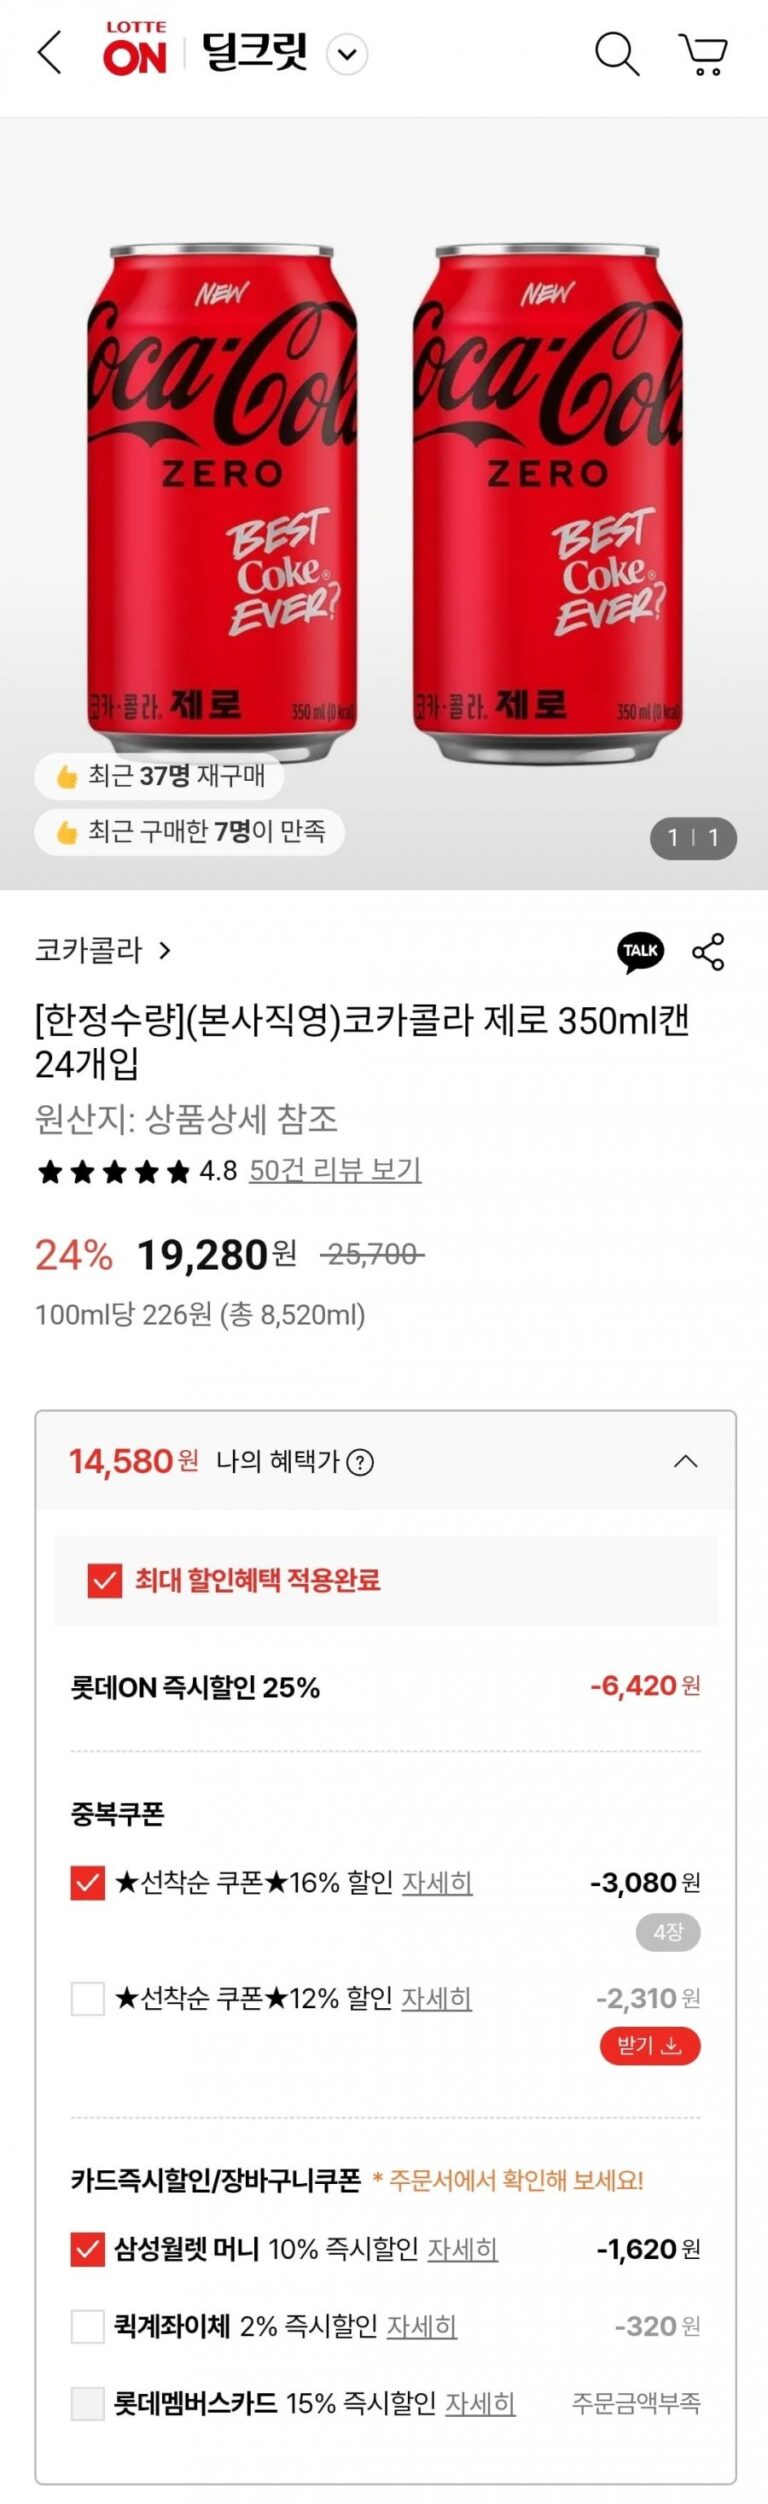Open the search magnifier icon
This screenshot has height=2504, width=768.
tap(616, 53)
